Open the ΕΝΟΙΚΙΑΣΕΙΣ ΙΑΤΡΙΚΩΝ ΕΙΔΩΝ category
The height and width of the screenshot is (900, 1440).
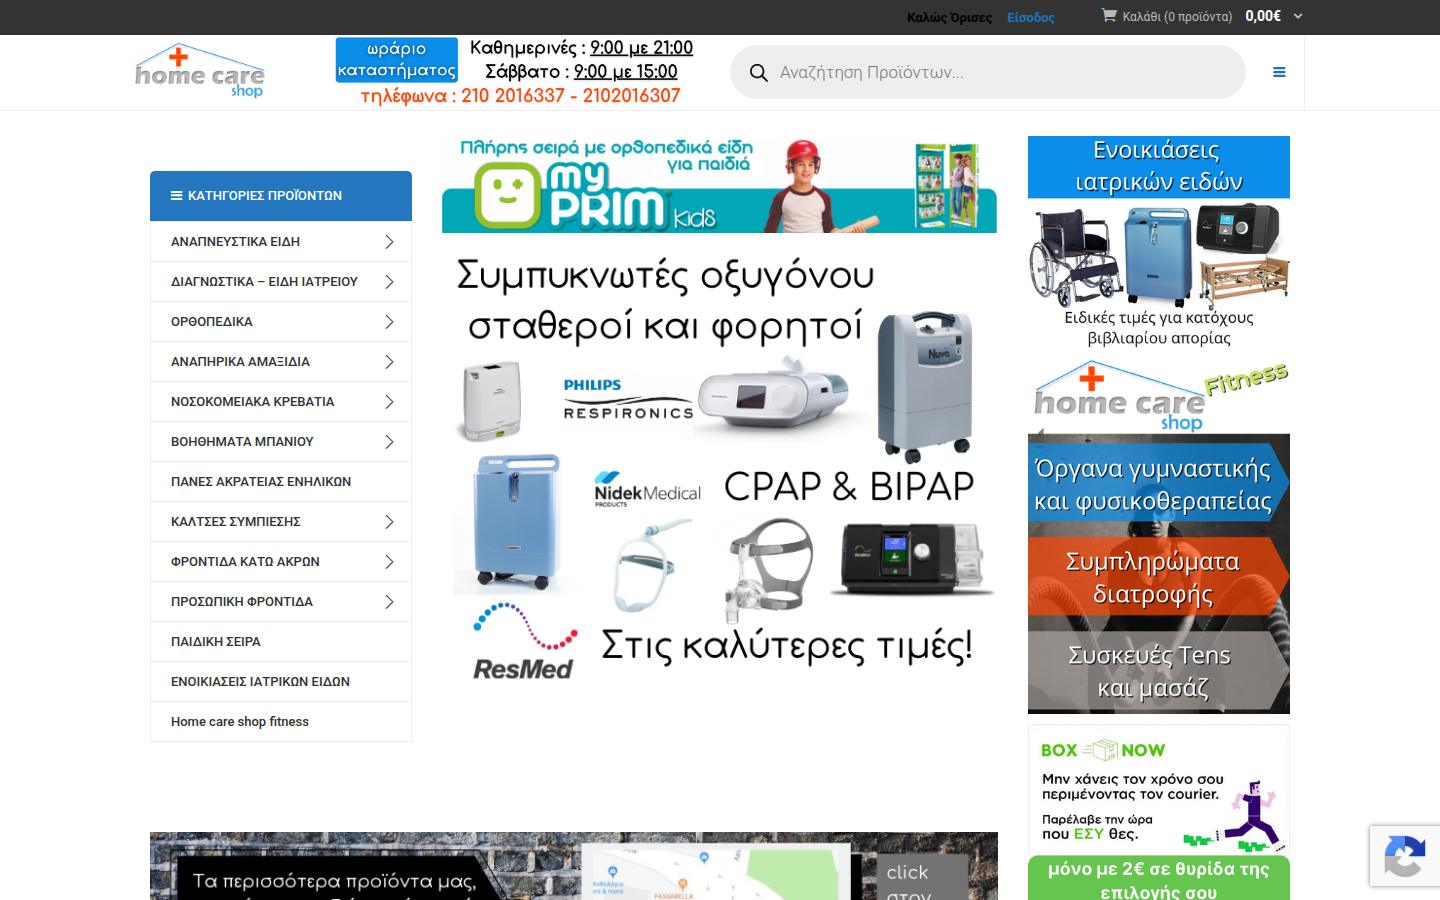pos(260,682)
